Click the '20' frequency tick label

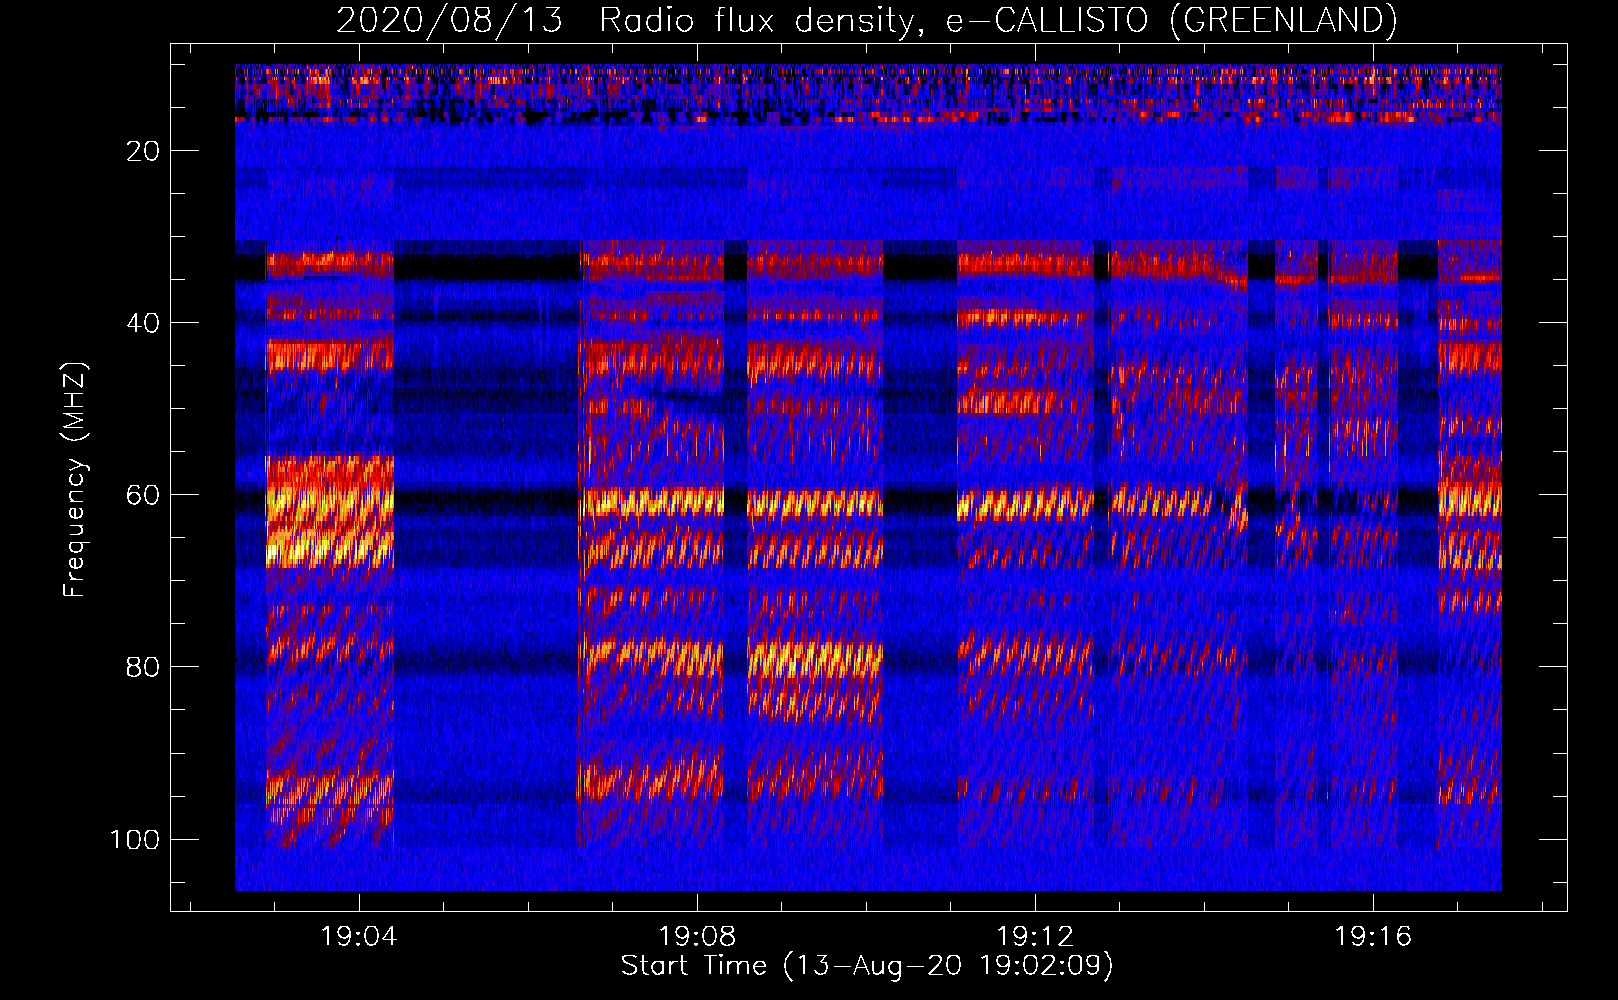(x=143, y=151)
